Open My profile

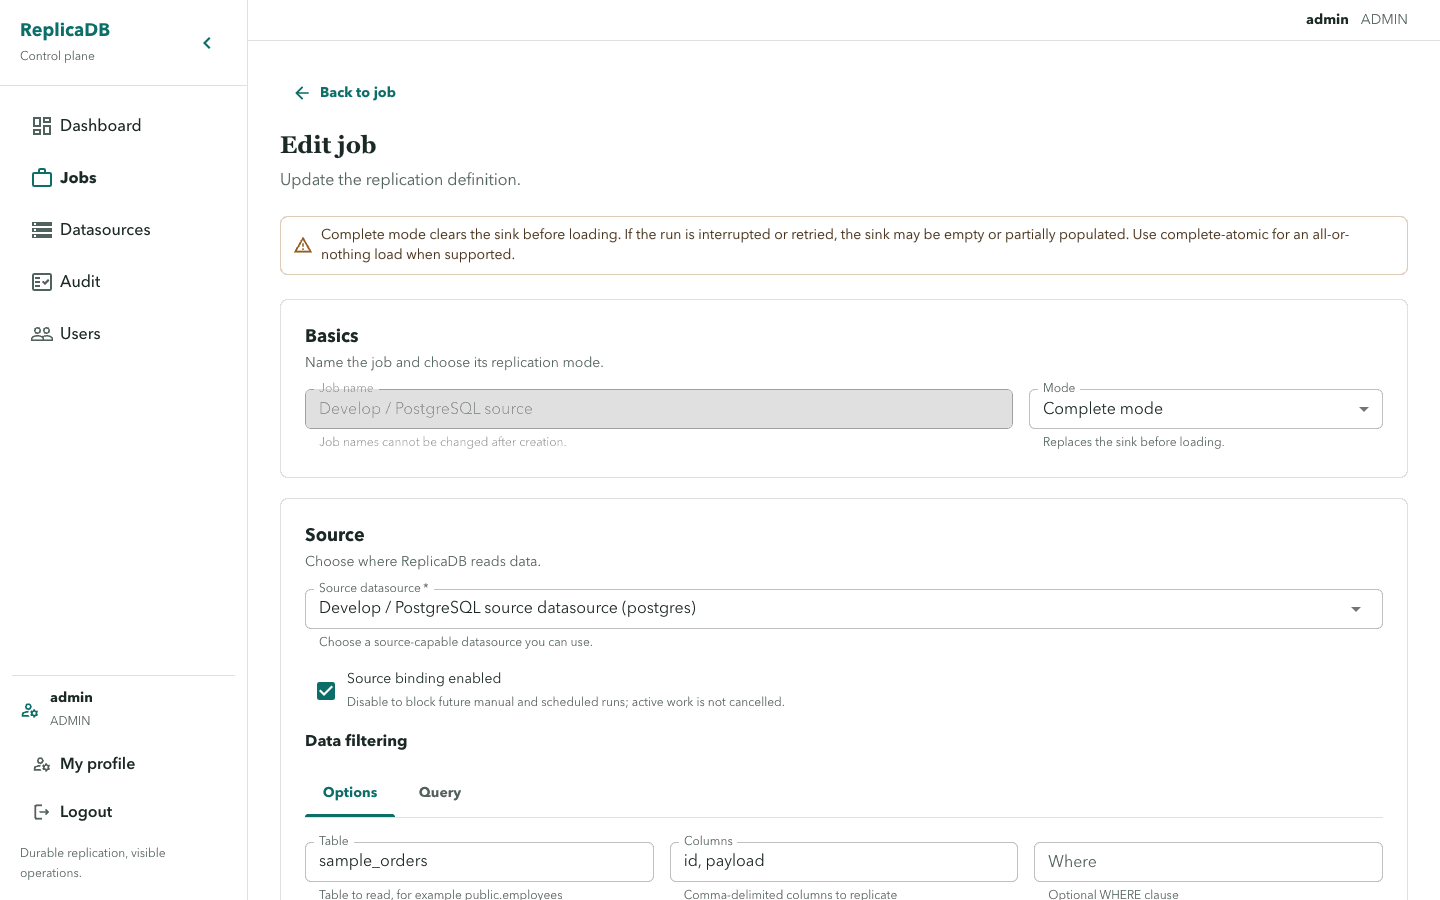pyautogui.click(x=123, y=764)
